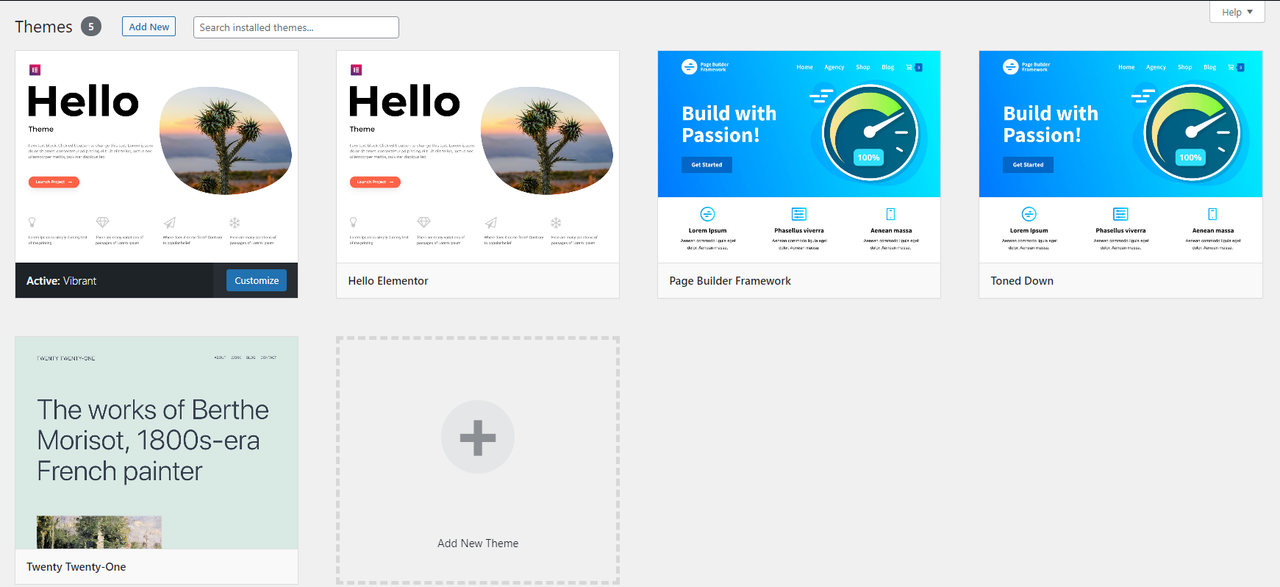Screen dimensions: 1280x587
Task: Select the Hello Elementor theme name
Action: (388, 281)
